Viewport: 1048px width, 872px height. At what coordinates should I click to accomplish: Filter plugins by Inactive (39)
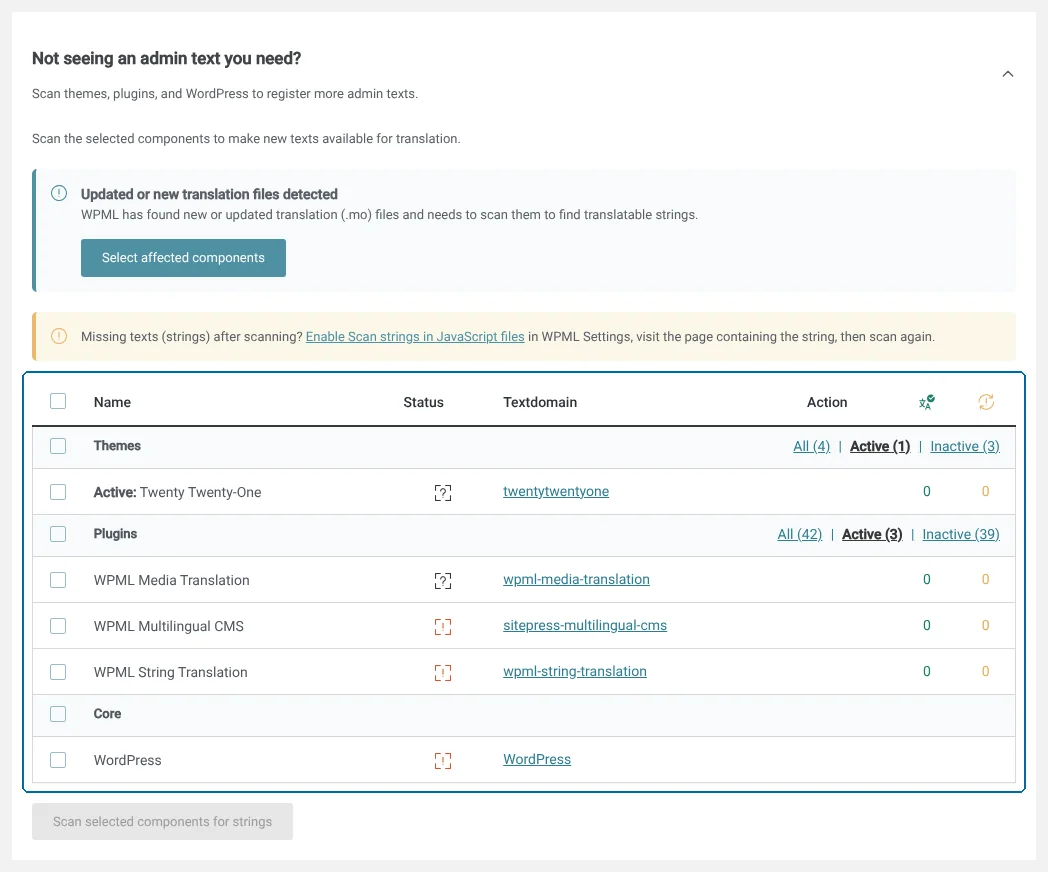[961, 535]
